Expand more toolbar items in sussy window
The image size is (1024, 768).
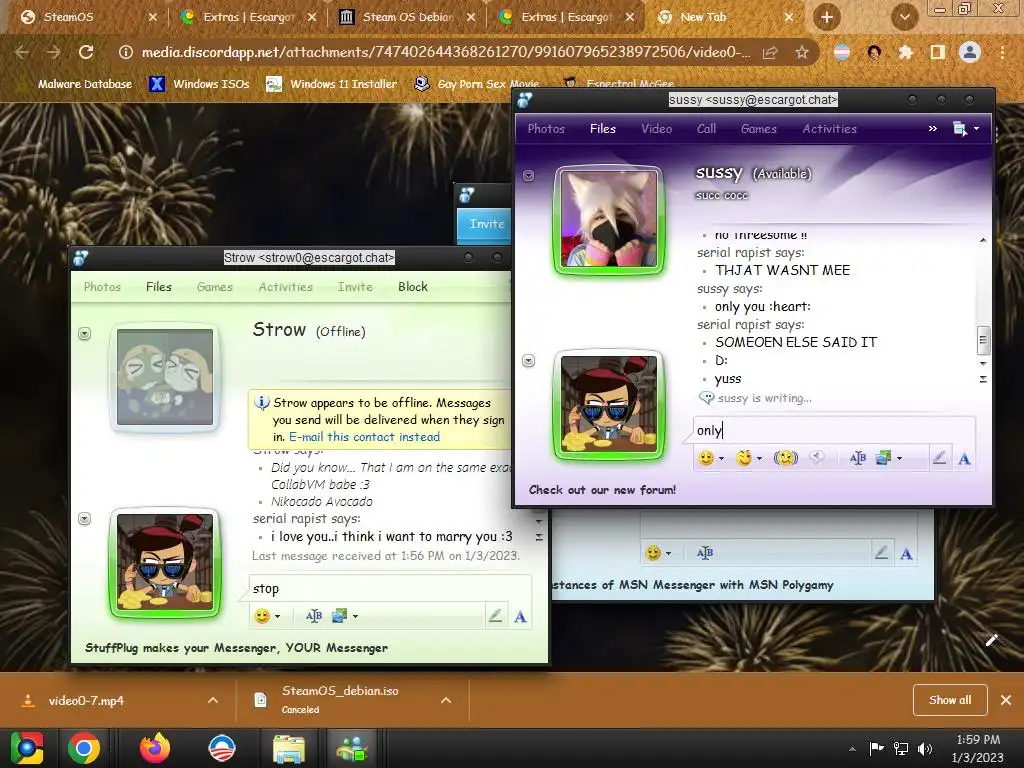[933, 129]
